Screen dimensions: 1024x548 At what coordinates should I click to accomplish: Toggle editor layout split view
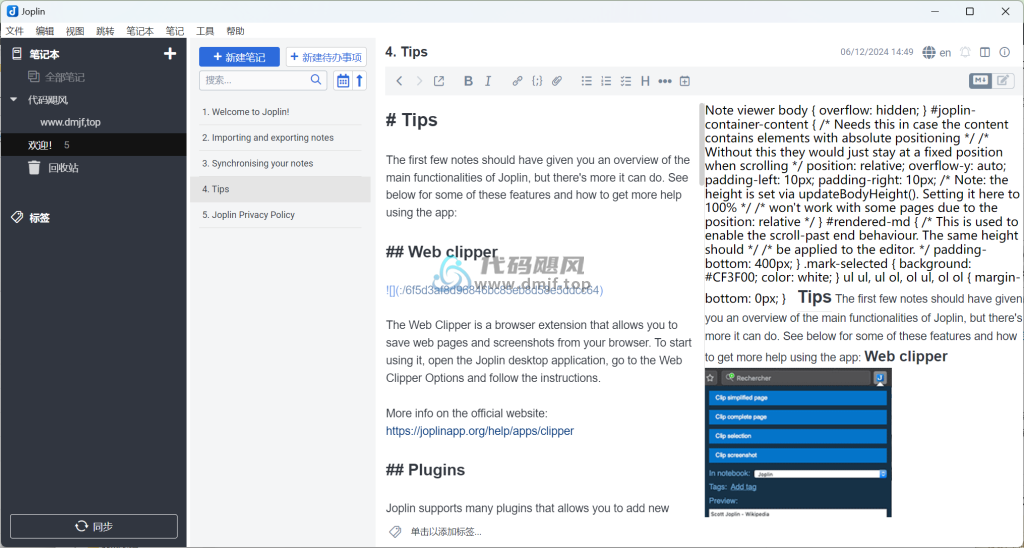tap(985, 52)
